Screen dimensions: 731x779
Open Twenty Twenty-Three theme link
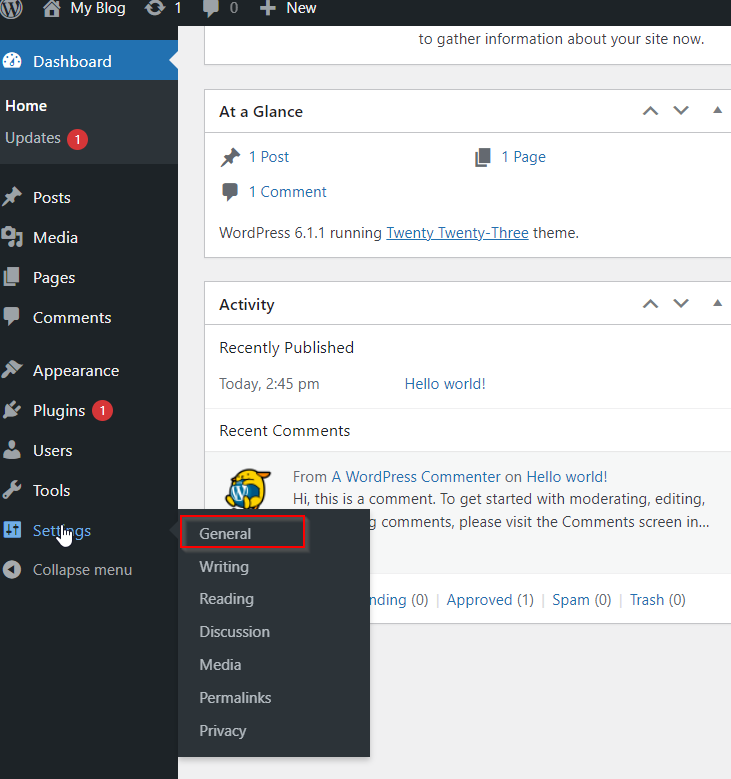tap(457, 233)
